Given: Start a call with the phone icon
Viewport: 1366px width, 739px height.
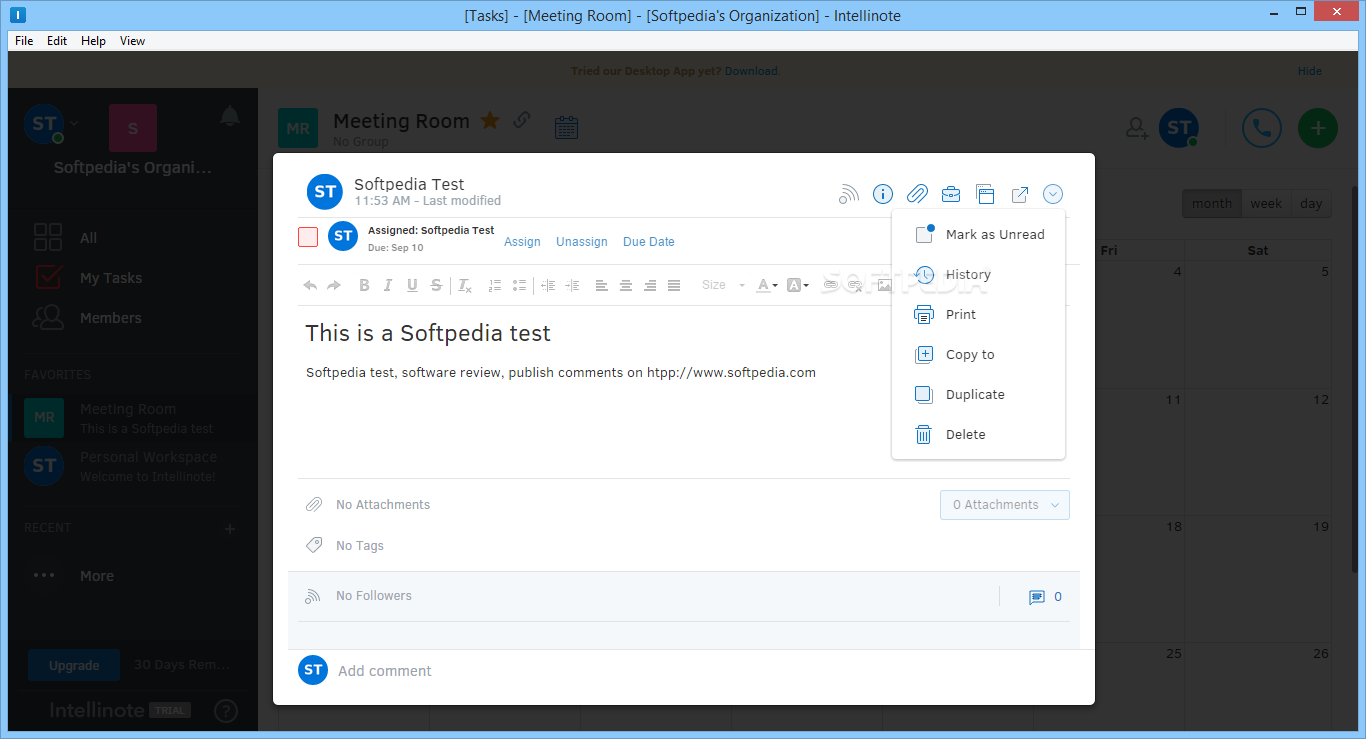Looking at the screenshot, I should pyautogui.click(x=1262, y=128).
